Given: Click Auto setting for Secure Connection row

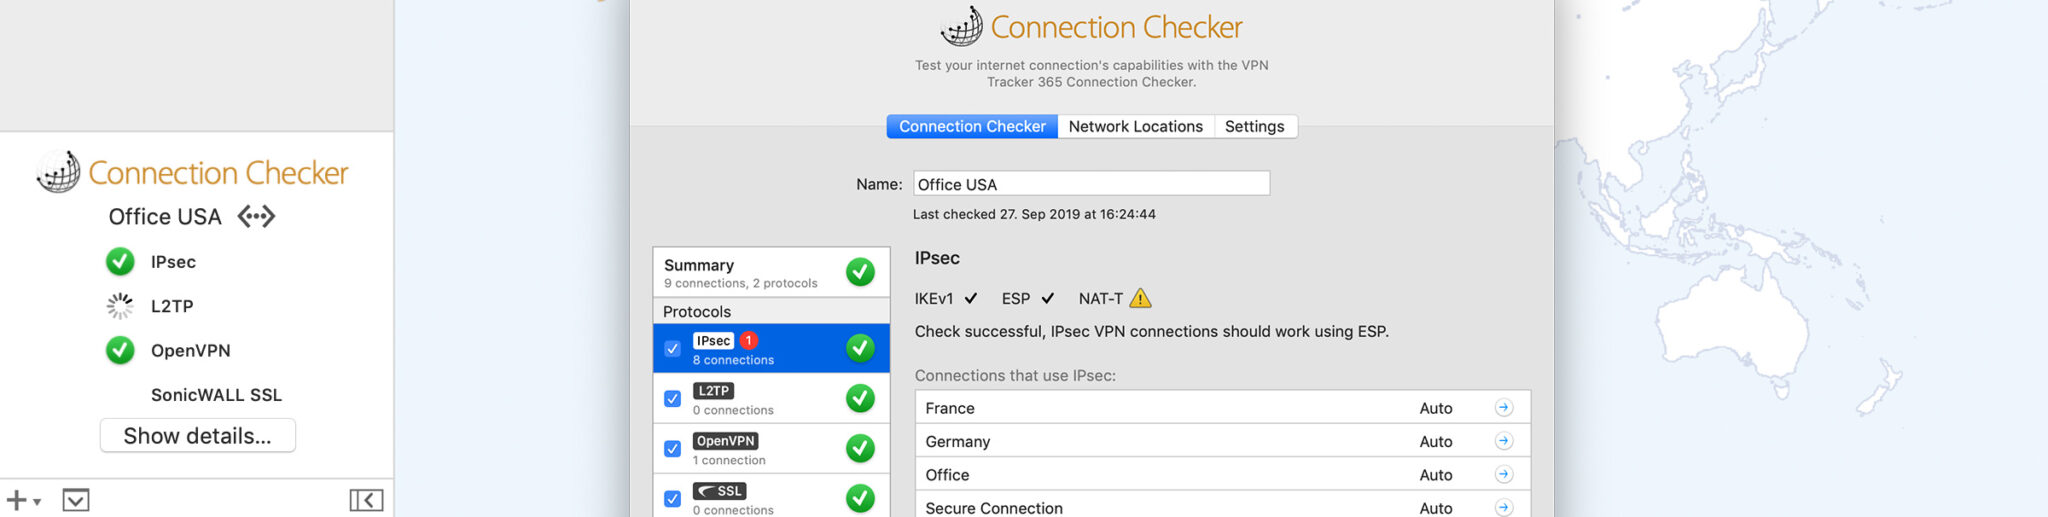Looking at the screenshot, I should pyautogui.click(x=1435, y=508).
